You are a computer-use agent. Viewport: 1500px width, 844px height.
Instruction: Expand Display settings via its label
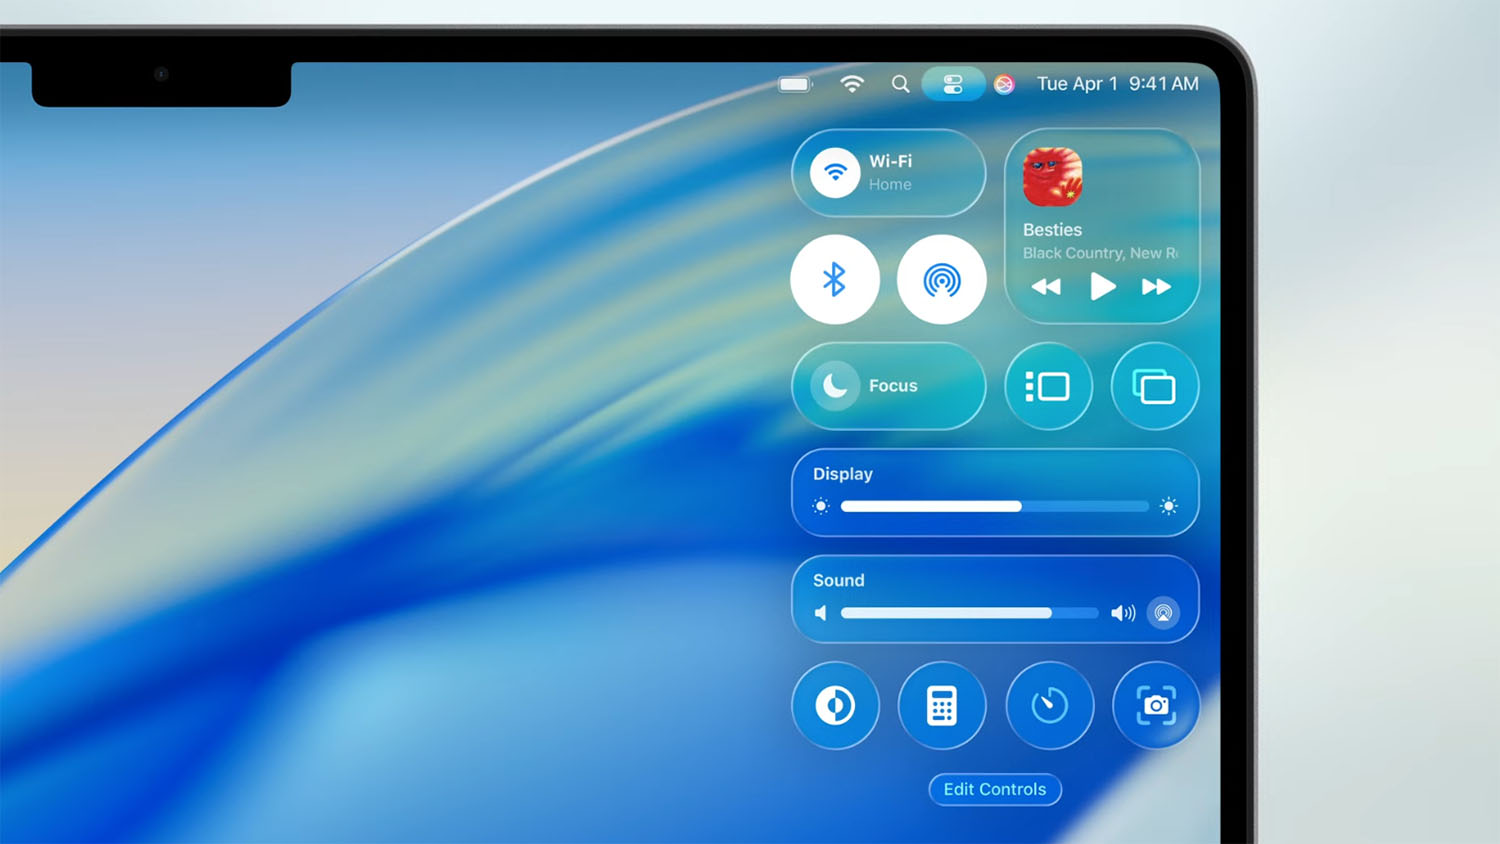point(842,474)
